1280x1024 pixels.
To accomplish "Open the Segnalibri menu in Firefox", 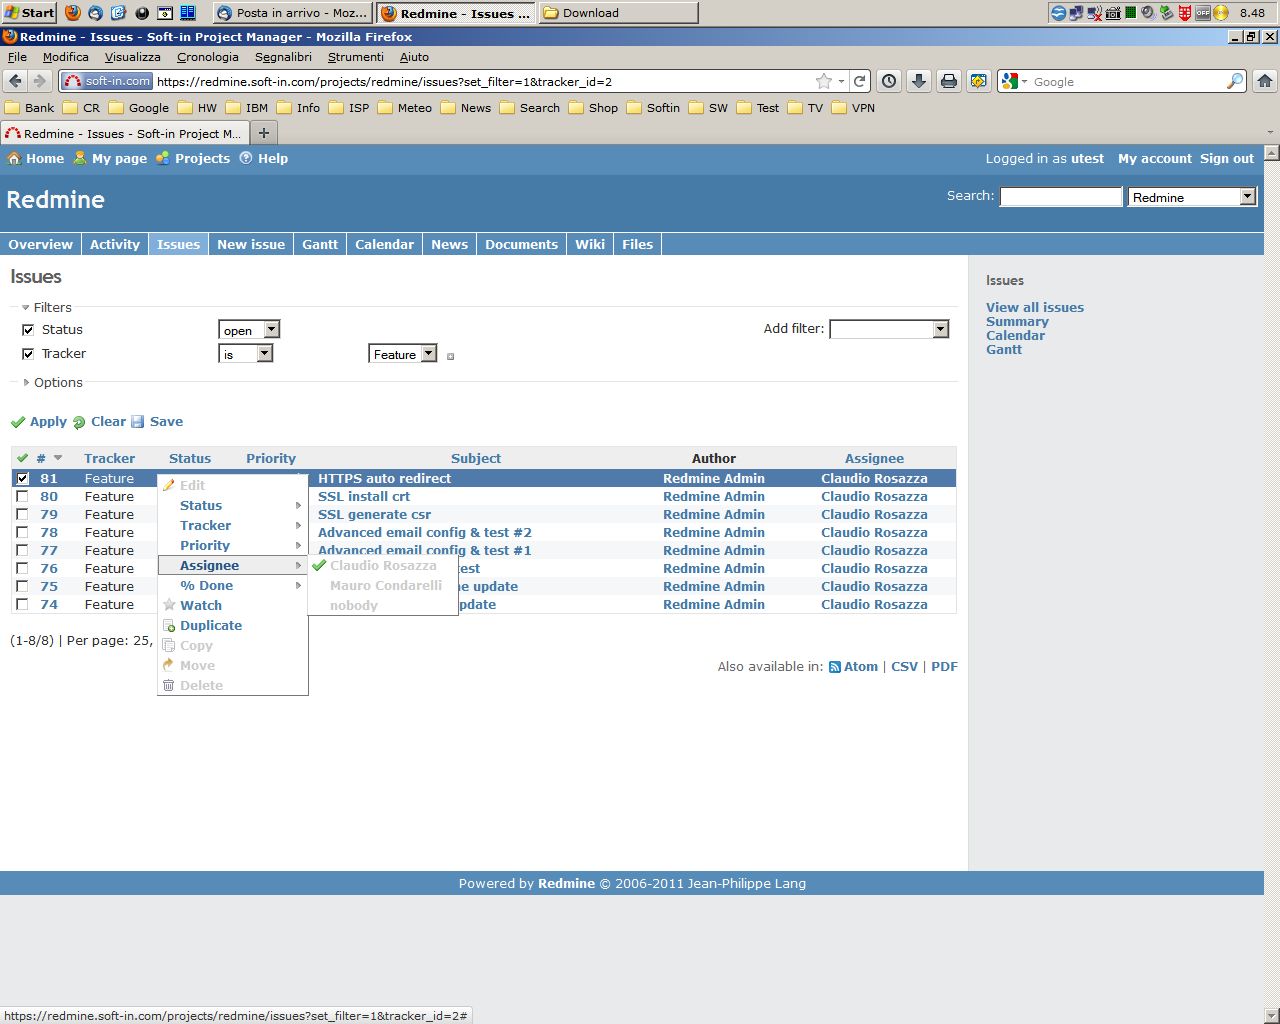I will [283, 57].
